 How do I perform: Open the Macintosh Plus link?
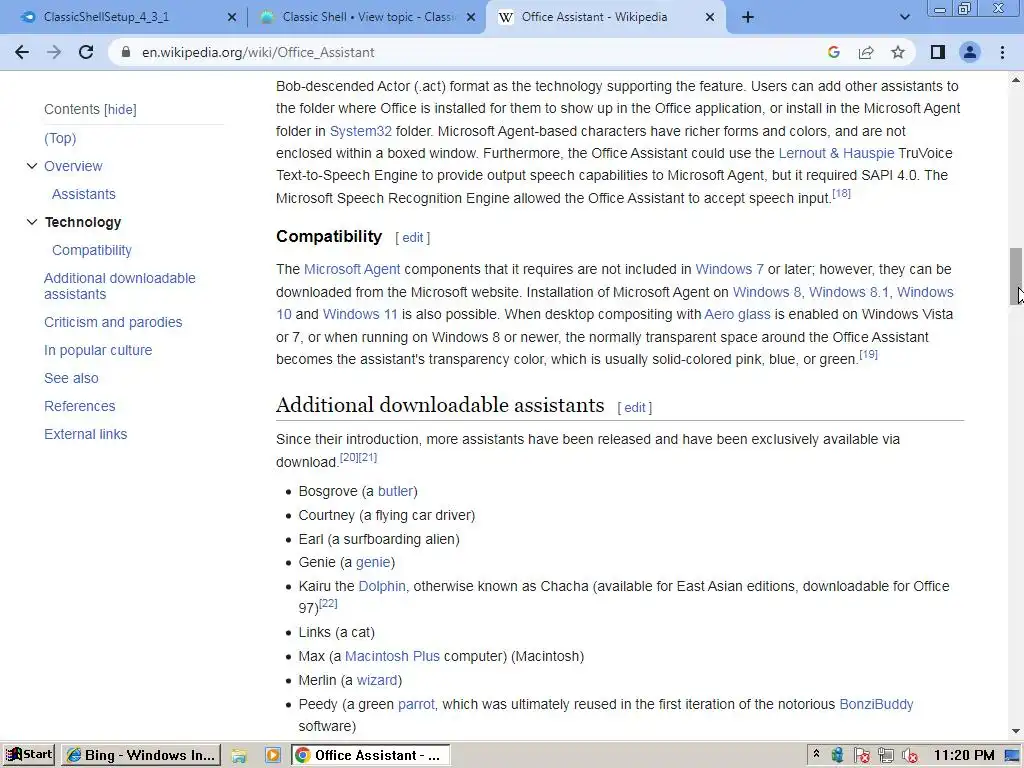tap(392, 656)
